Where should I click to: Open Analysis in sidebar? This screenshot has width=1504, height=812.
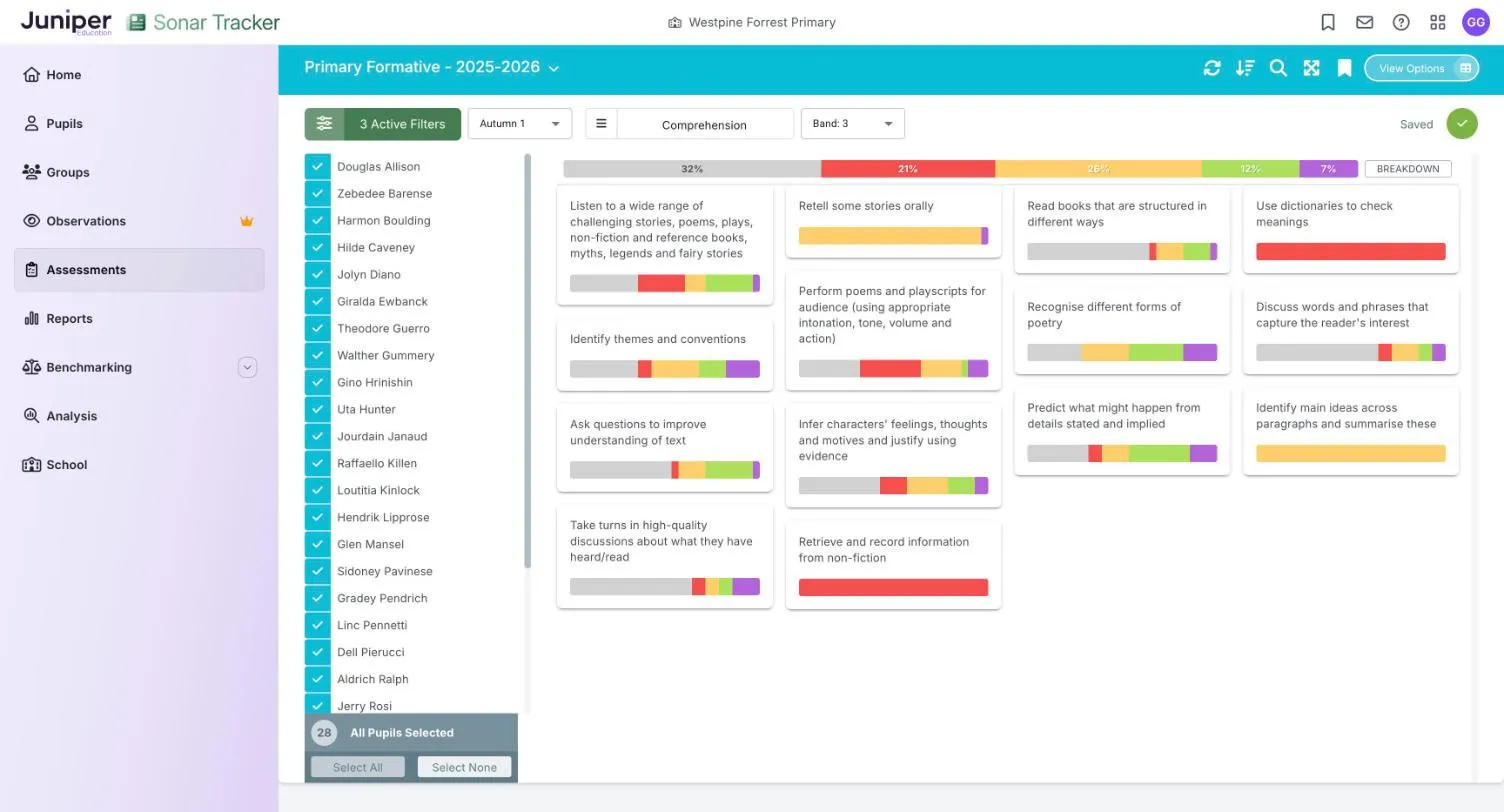click(139, 416)
